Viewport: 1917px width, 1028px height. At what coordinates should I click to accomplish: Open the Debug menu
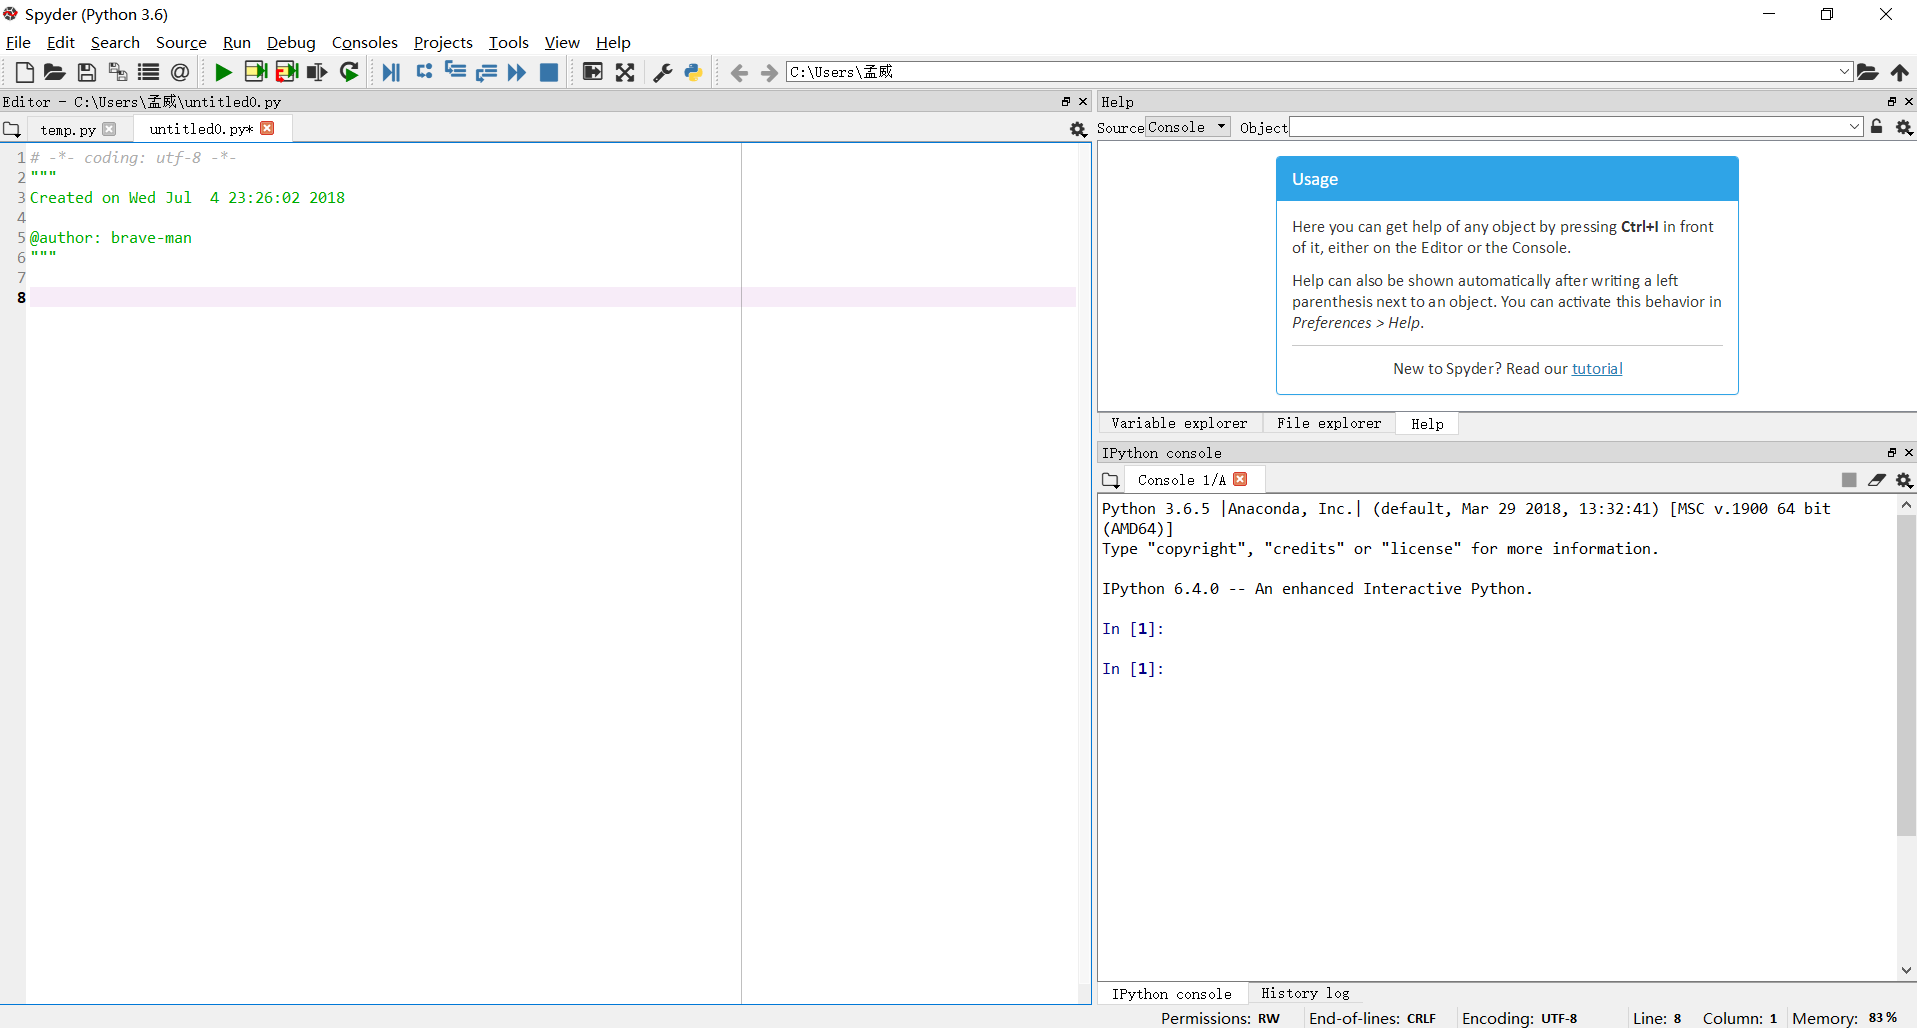pos(291,42)
